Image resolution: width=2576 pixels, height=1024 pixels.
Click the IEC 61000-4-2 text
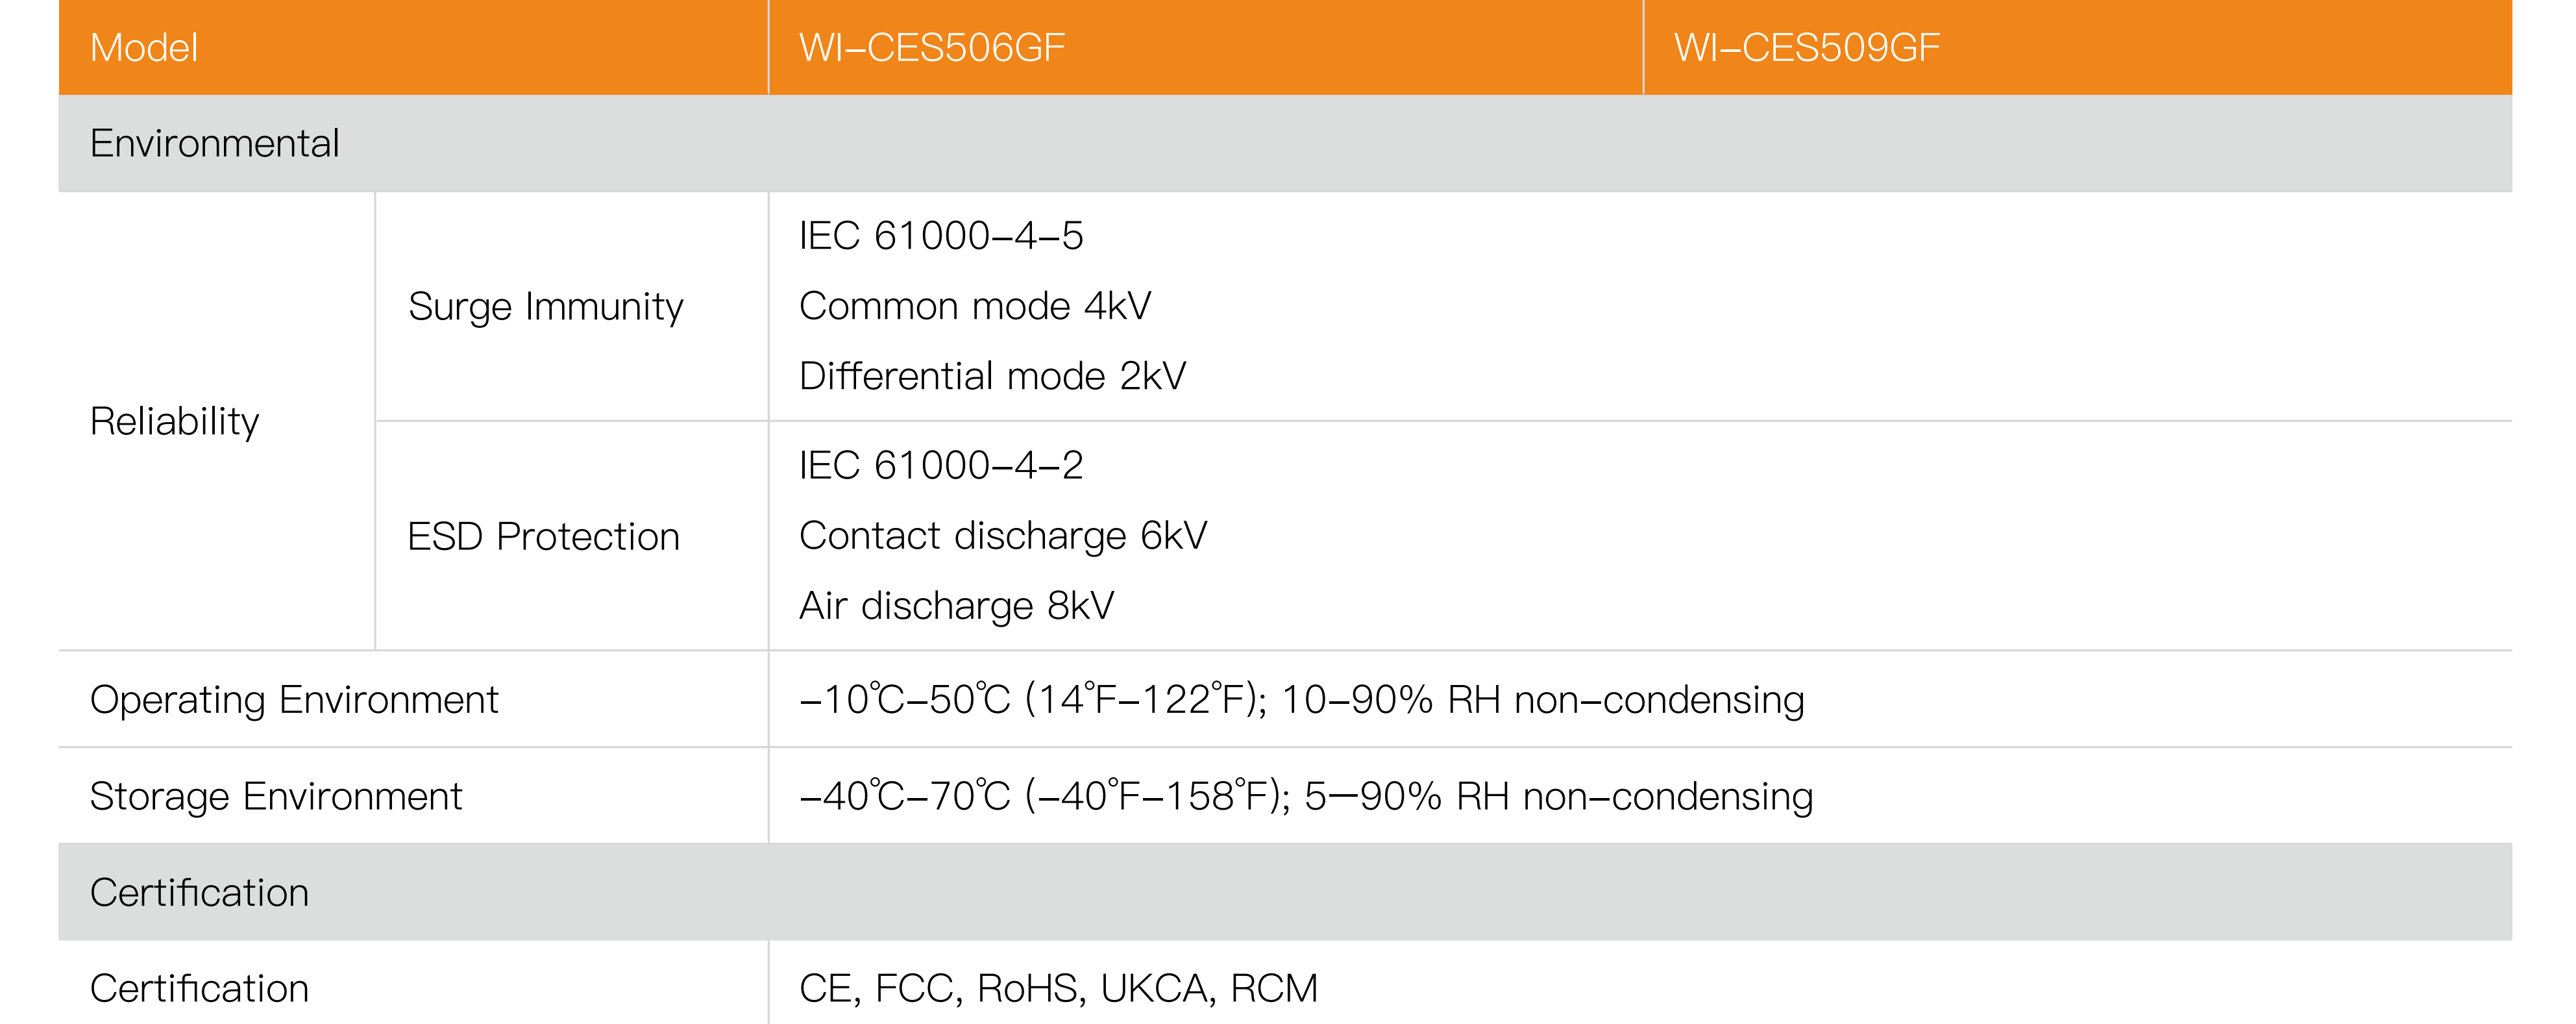[x=941, y=465]
